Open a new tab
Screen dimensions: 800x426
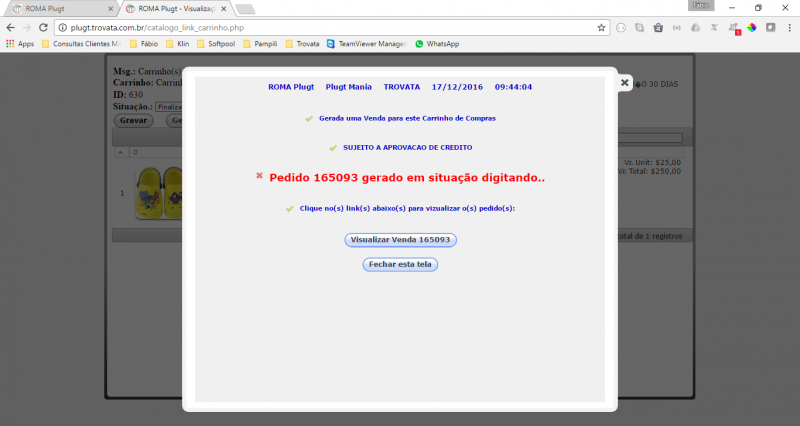tap(245, 9)
